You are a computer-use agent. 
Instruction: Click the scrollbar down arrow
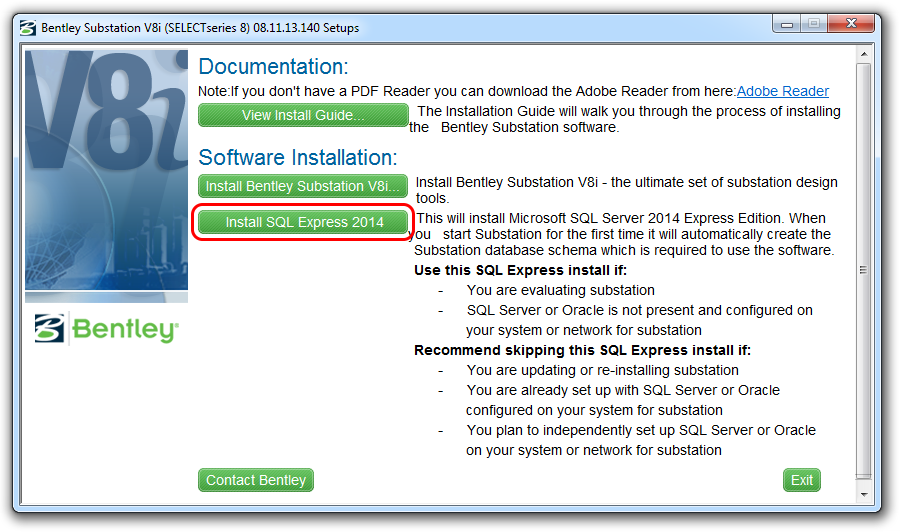pos(863,494)
